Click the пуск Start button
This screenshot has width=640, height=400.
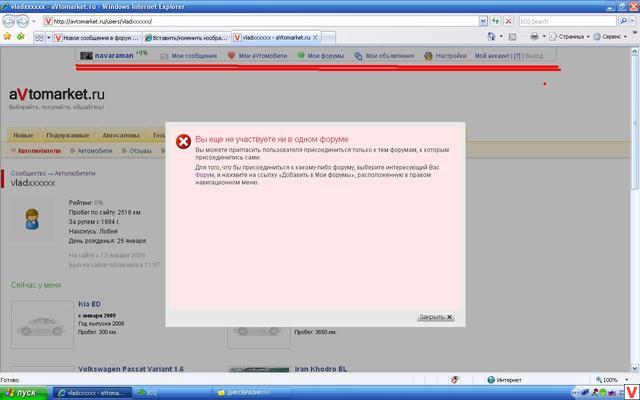24,393
